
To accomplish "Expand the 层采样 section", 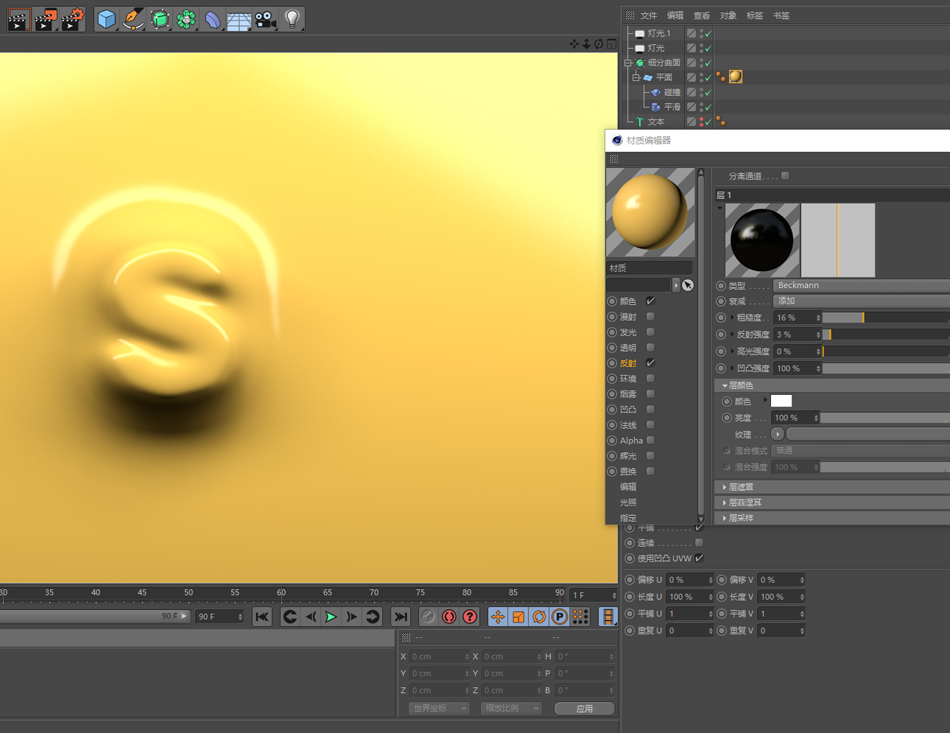I will [x=725, y=518].
